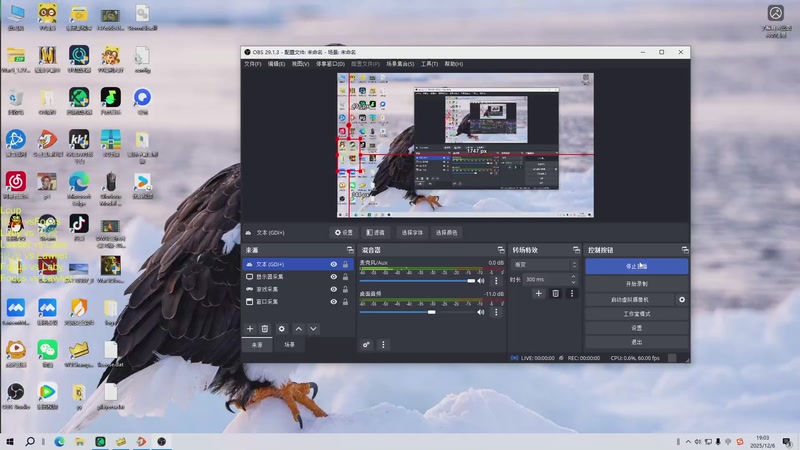Open the 帮助(H) Help menu
This screenshot has height=450, width=800.
pyautogui.click(x=454, y=64)
